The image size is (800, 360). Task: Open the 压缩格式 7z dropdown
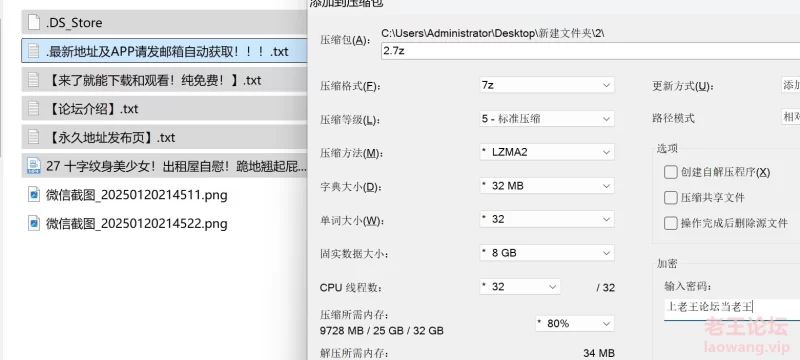click(547, 85)
